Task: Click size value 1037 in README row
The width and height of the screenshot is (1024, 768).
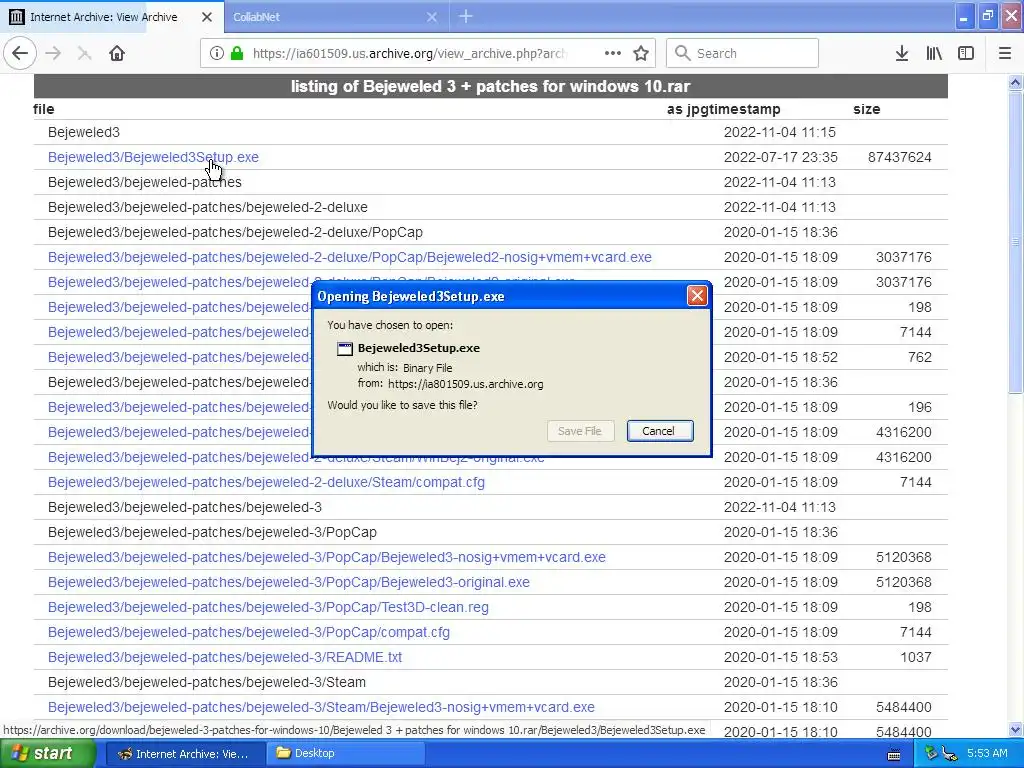Action: click(916, 657)
